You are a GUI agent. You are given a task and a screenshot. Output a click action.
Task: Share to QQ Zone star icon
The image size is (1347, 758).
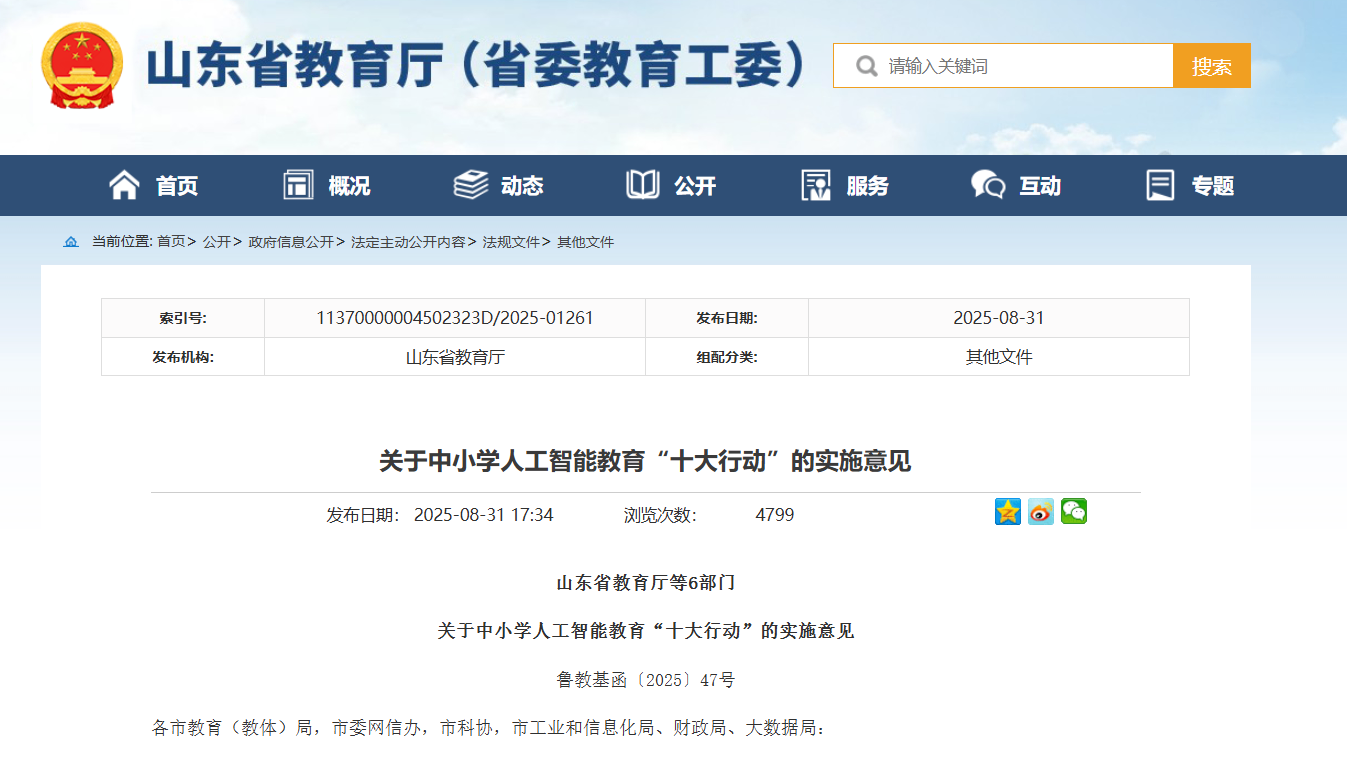pyautogui.click(x=1008, y=511)
